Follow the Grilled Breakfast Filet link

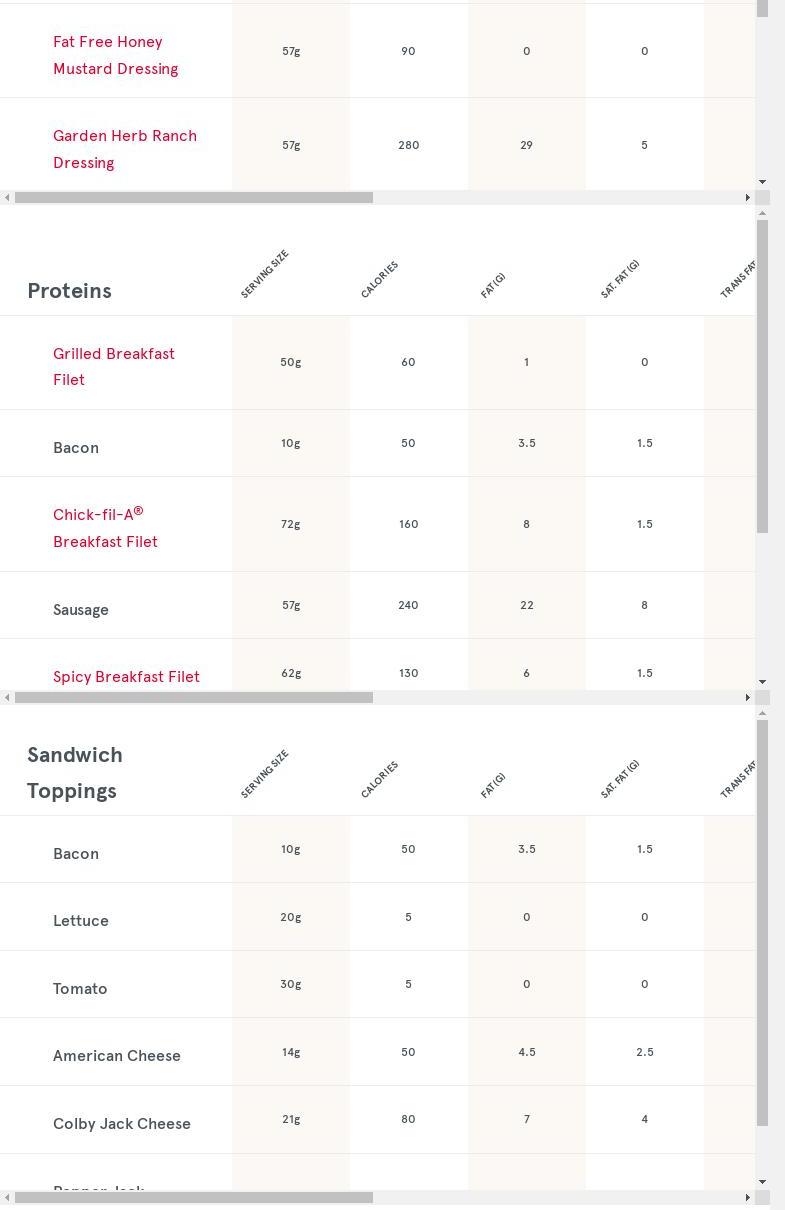(x=113, y=366)
